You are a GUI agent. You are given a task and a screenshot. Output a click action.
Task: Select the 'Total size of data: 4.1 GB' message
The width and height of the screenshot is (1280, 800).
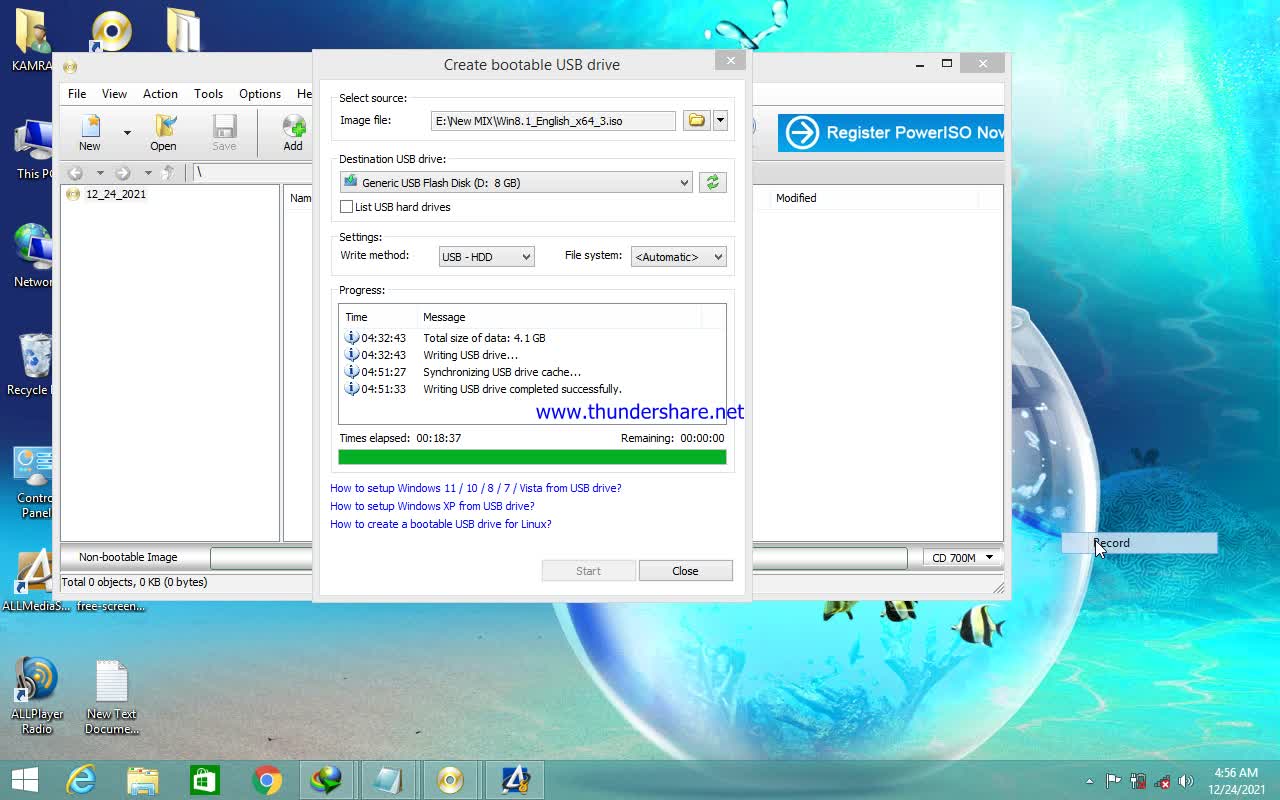(x=484, y=338)
